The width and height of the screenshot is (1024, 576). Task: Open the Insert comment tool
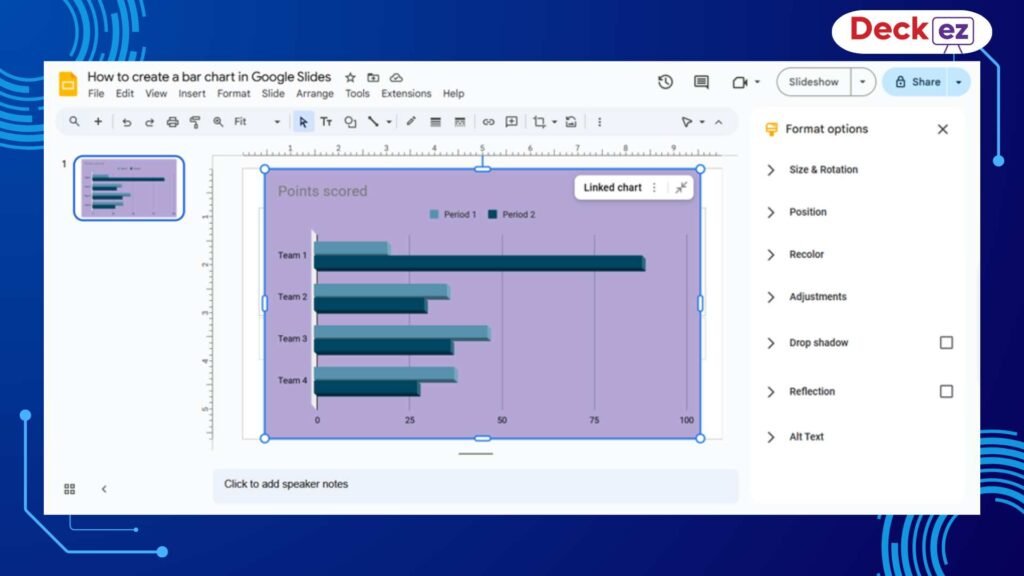pos(511,121)
